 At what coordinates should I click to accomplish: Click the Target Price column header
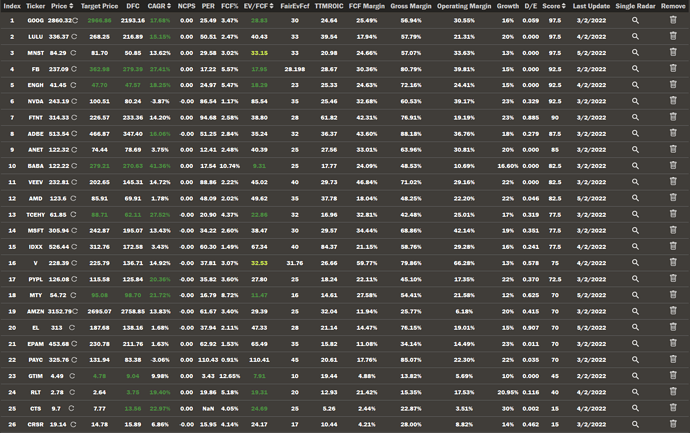(x=99, y=6)
